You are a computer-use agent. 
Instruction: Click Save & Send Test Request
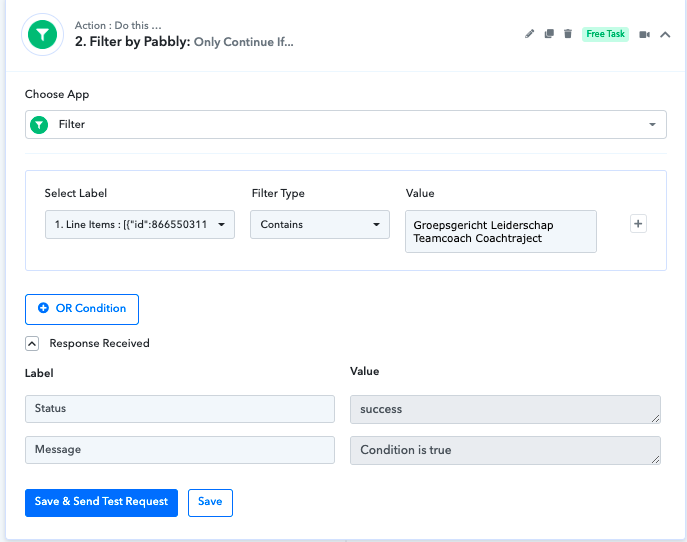click(101, 503)
